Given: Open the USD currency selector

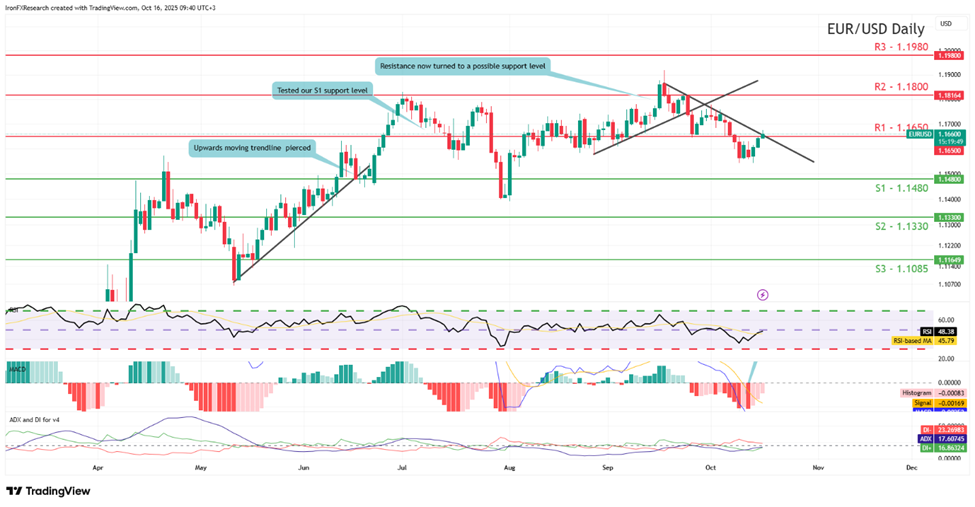Looking at the screenshot, I should pos(946,22).
